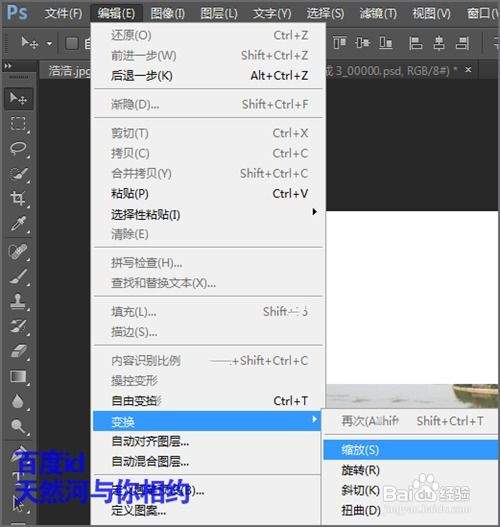Choose 自动混合图层... entry
The image size is (500, 527).
(207, 461)
